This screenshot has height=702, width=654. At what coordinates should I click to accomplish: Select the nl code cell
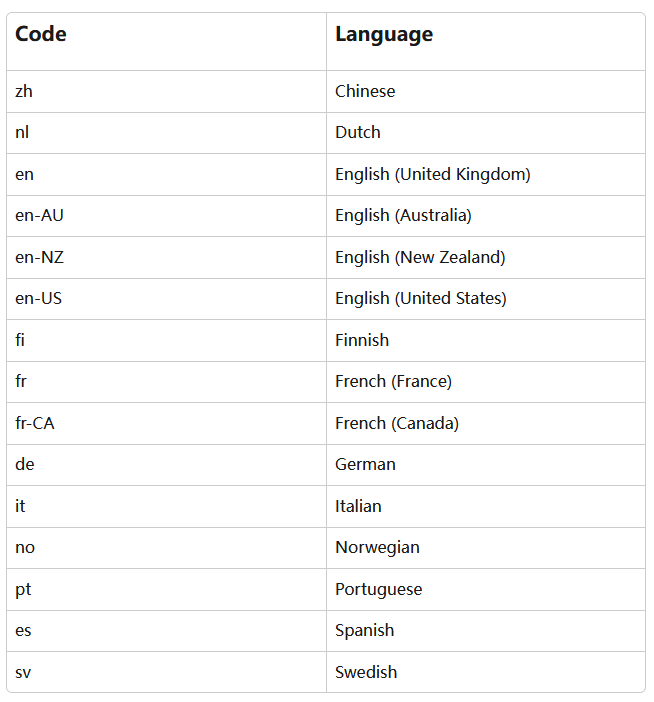pos(23,132)
